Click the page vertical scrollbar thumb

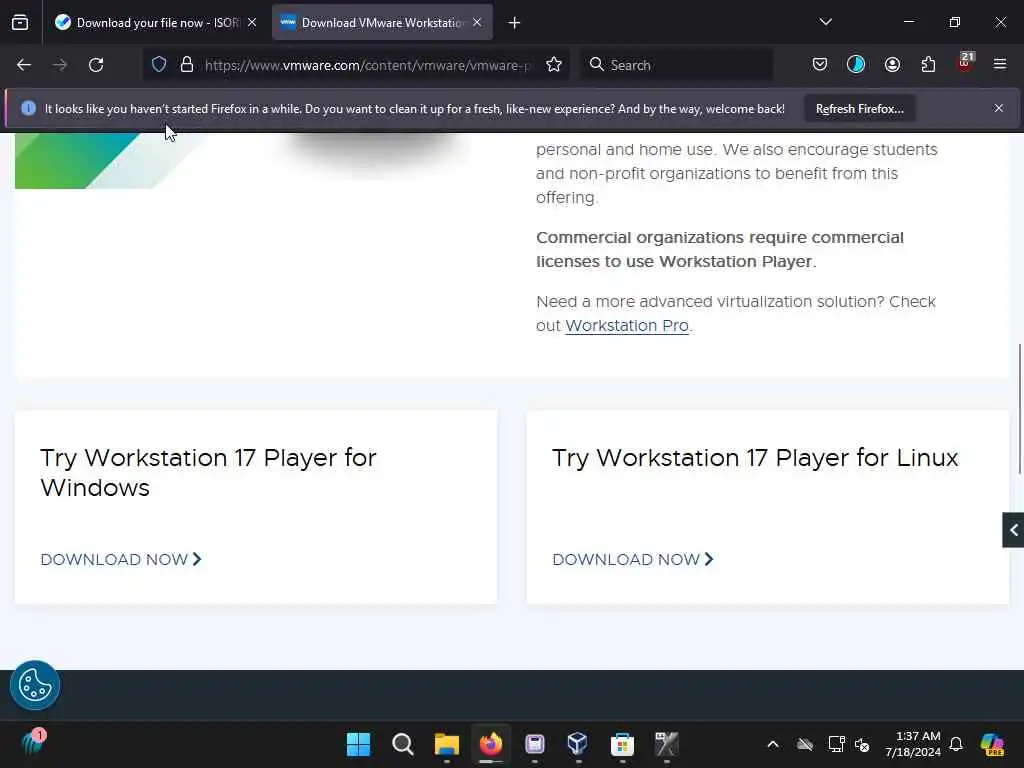pyautogui.click(x=1020, y=409)
